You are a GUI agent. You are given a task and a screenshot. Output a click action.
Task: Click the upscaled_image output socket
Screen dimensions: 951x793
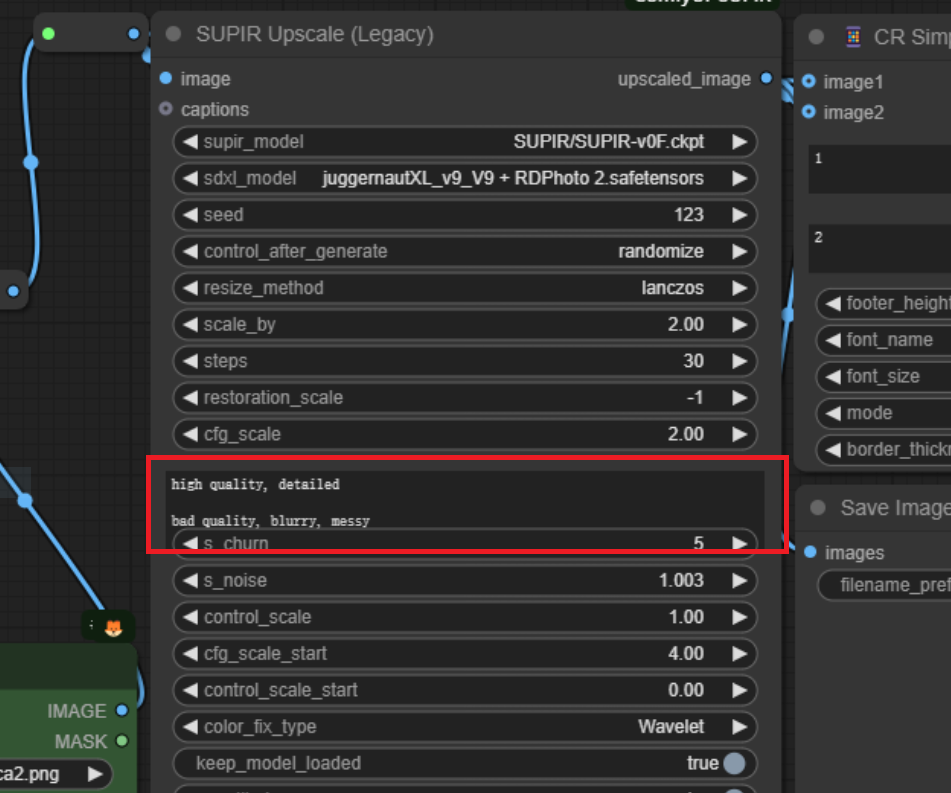point(766,78)
